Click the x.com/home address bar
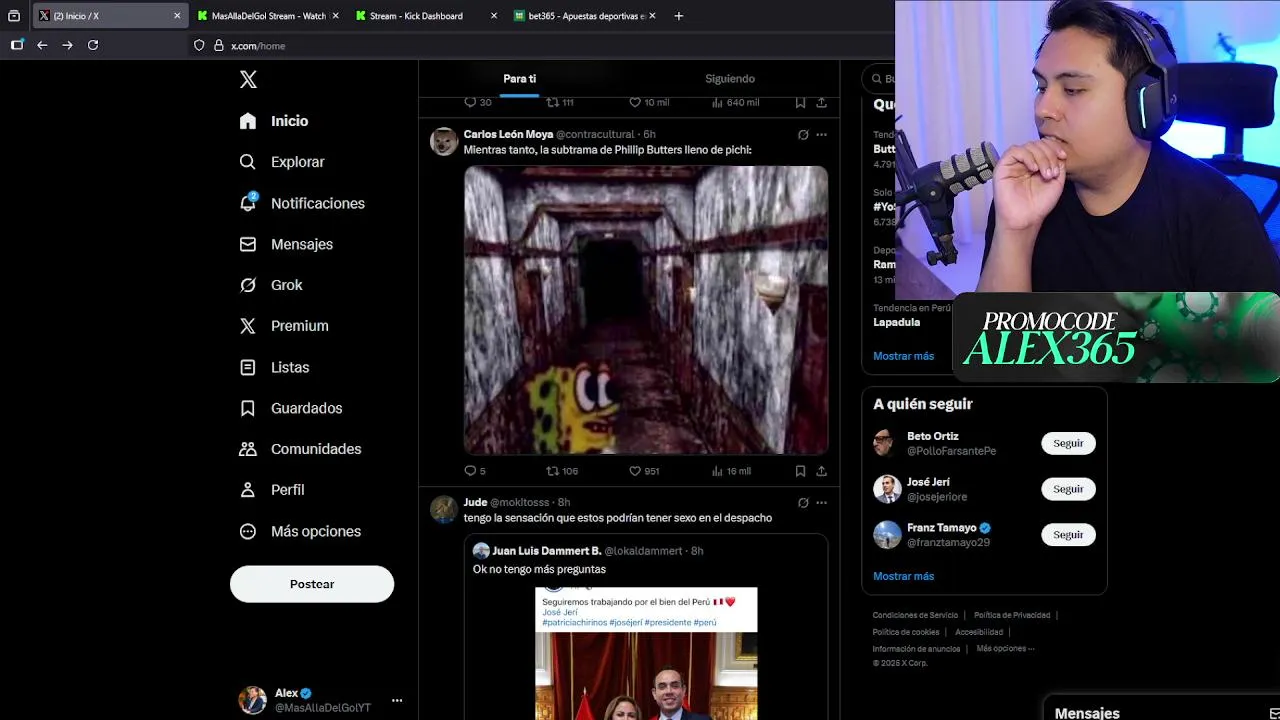 (540, 45)
